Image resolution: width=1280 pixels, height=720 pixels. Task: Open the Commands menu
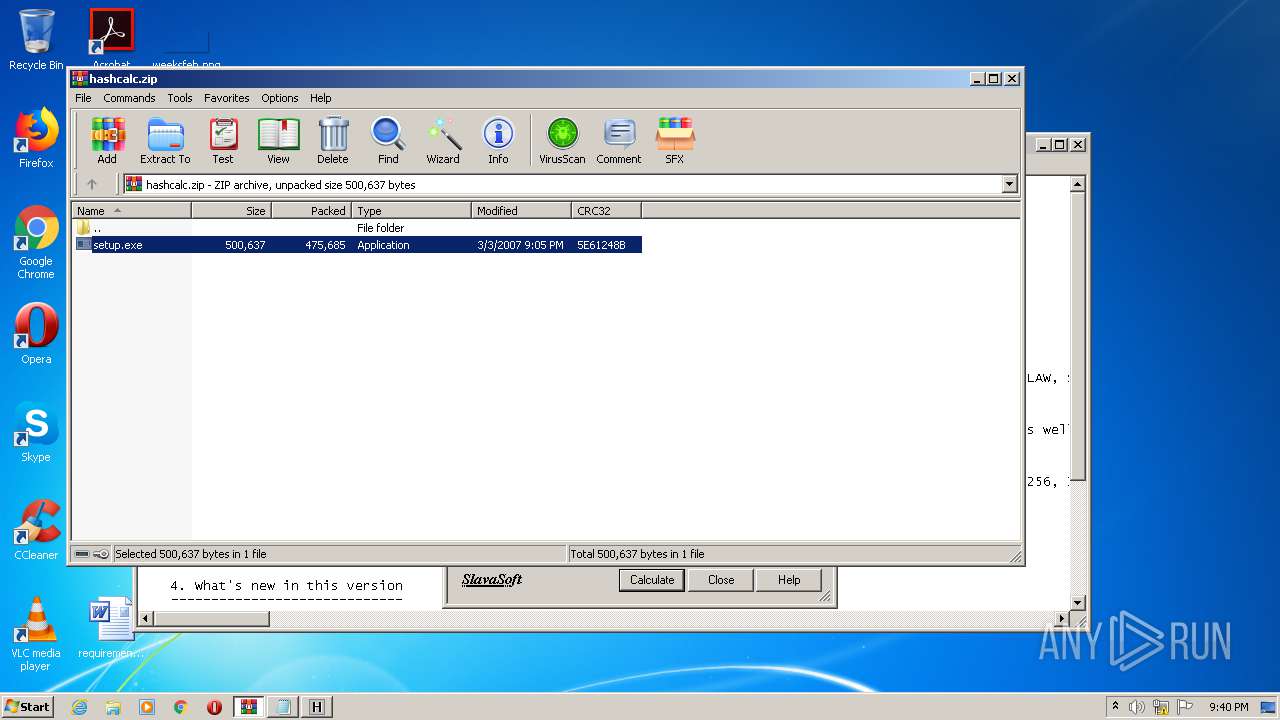pyautogui.click(x=129, y=98)
